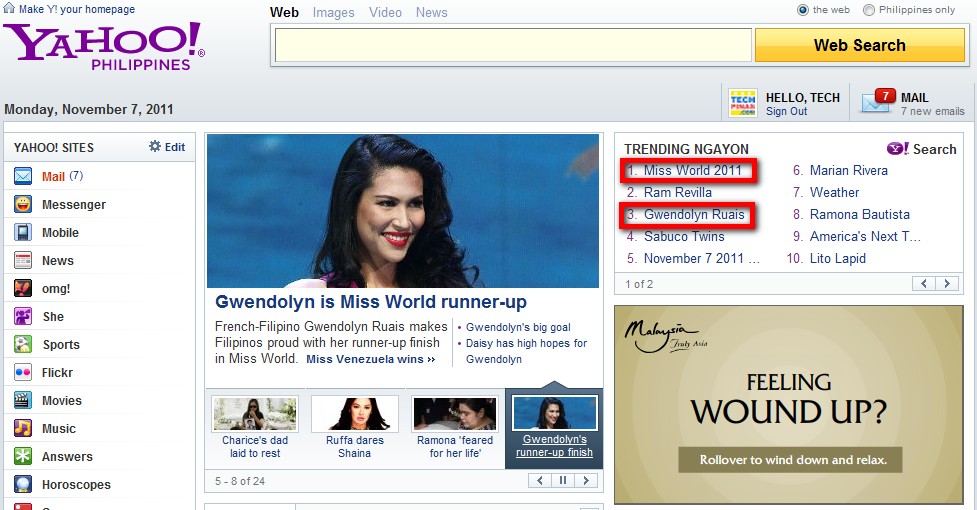This screenshot has height=510, width=977.
Task: Select 'the web' radio button
Action: click(803, 10)
